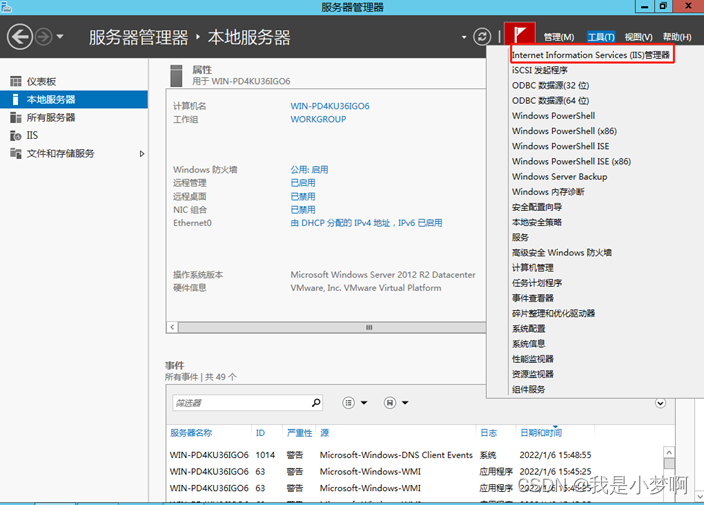Screen dimensions: 704x505
Task: Click properties pane scroll left arrow
Action: click(172, 327)
